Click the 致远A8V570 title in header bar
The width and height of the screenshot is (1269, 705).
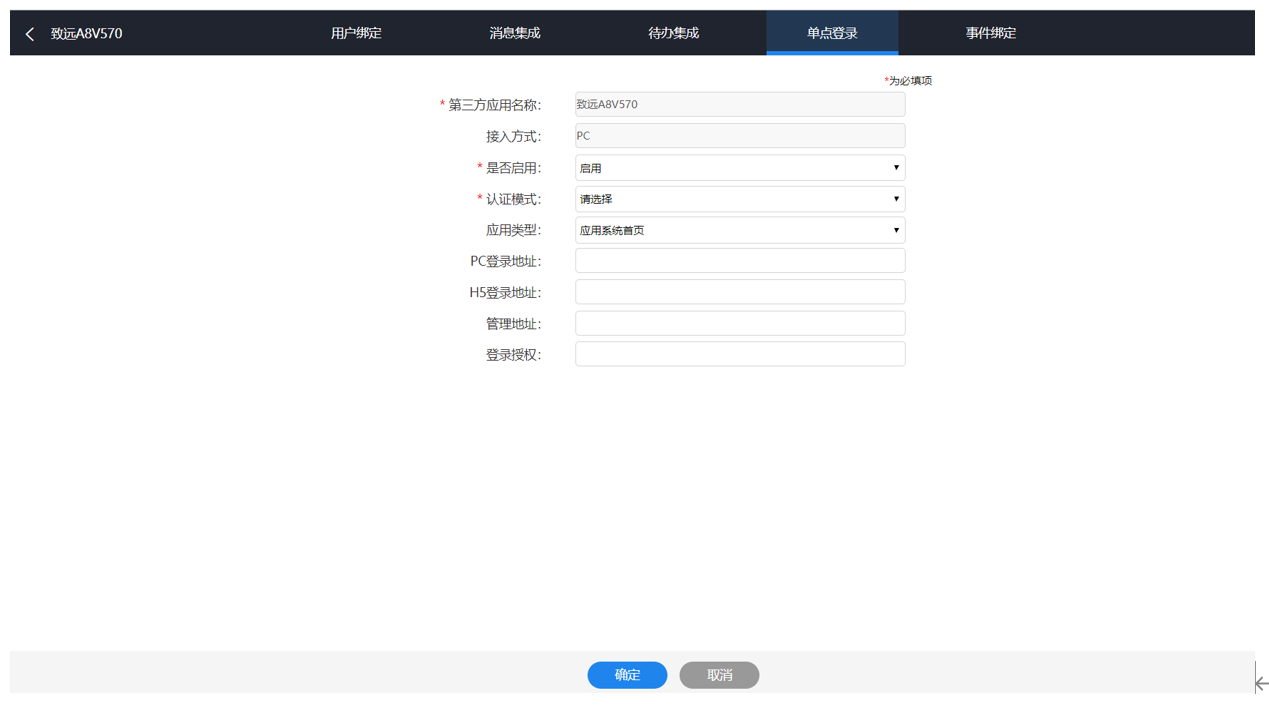[87, 34]
